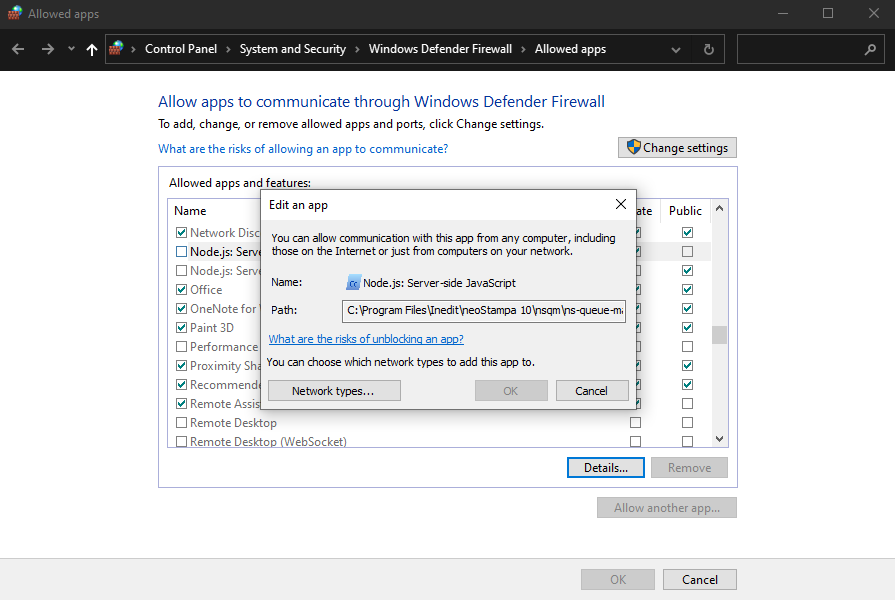Expand address bar history dropdown
895x600 pixels.
(x=676, y=50)
